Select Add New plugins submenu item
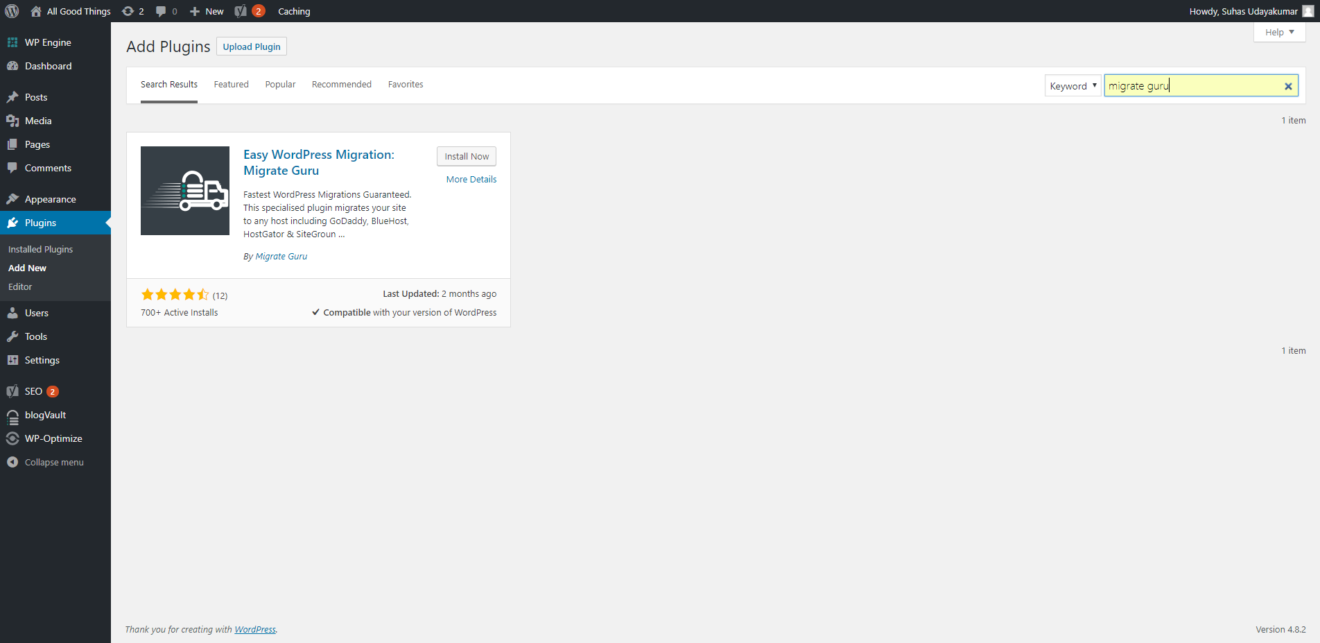The height and width of the screenshot is (643, 1320). 27,268
